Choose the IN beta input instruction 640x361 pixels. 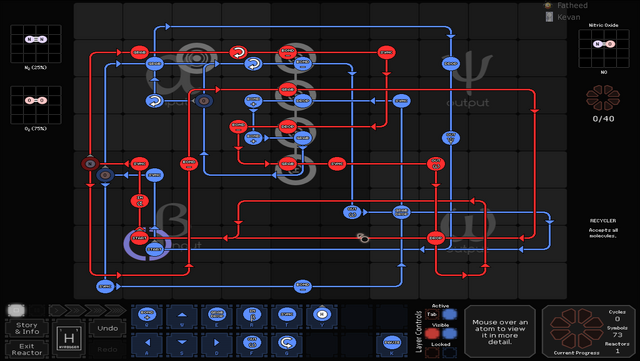251,315
